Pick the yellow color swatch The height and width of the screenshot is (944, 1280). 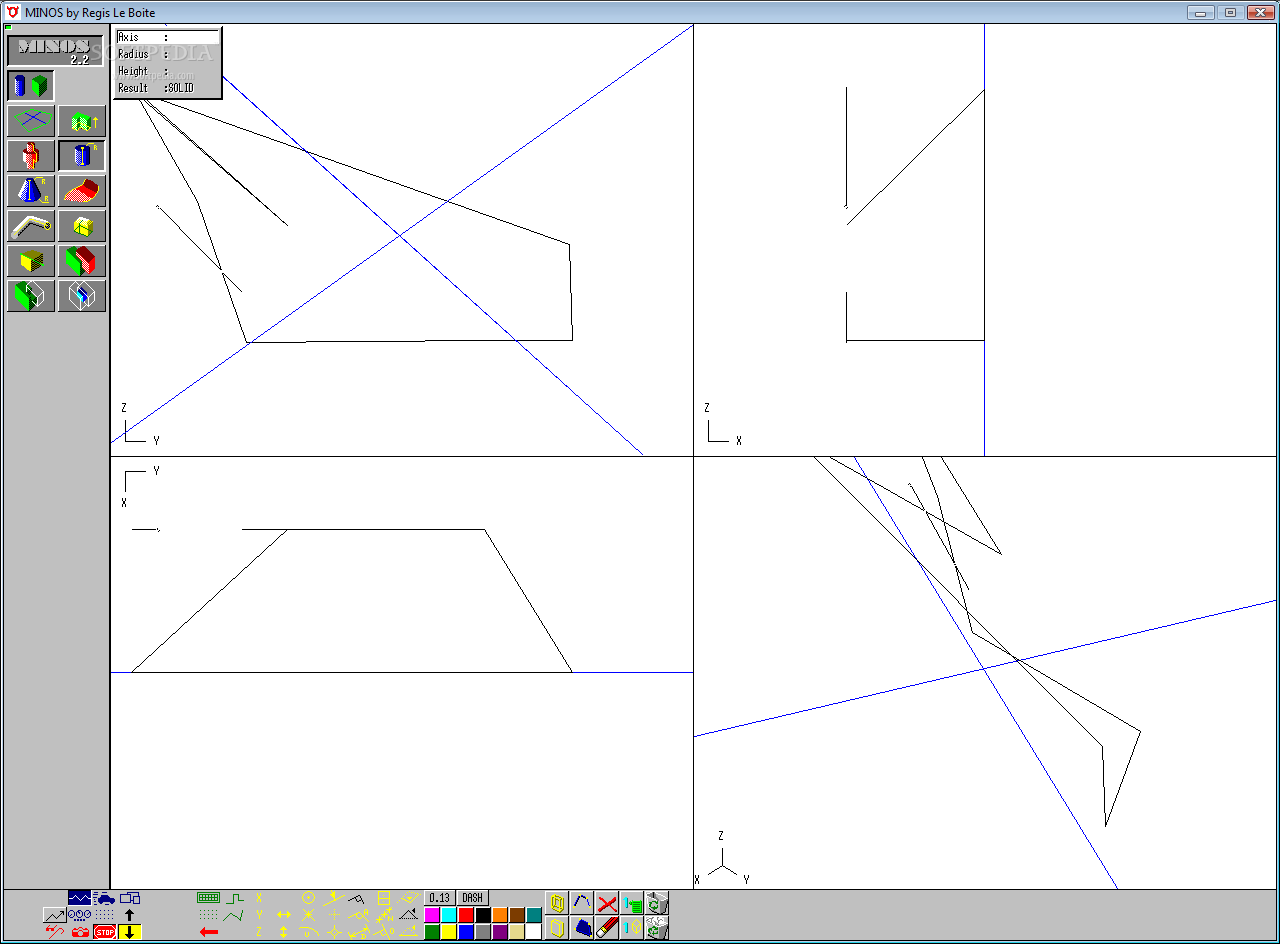[449, 932]
